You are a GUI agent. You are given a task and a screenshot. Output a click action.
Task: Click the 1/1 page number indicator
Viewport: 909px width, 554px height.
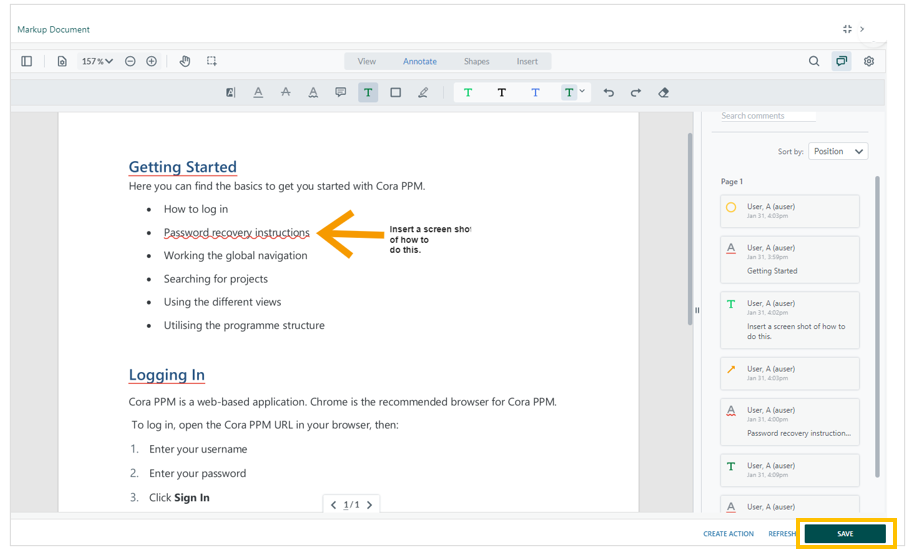coord(351,505)
